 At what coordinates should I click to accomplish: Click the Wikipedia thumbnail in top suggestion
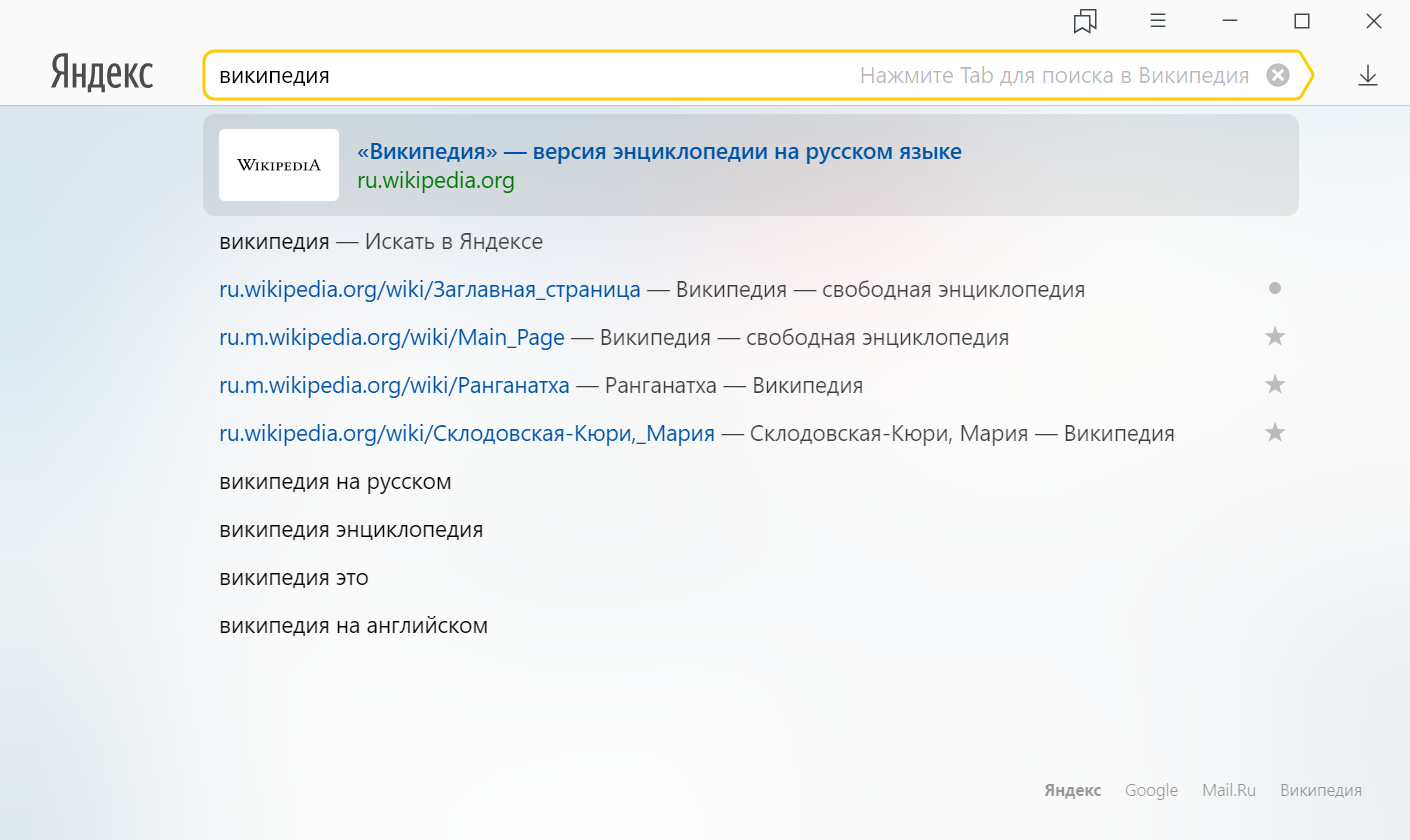tap(279, 165)
